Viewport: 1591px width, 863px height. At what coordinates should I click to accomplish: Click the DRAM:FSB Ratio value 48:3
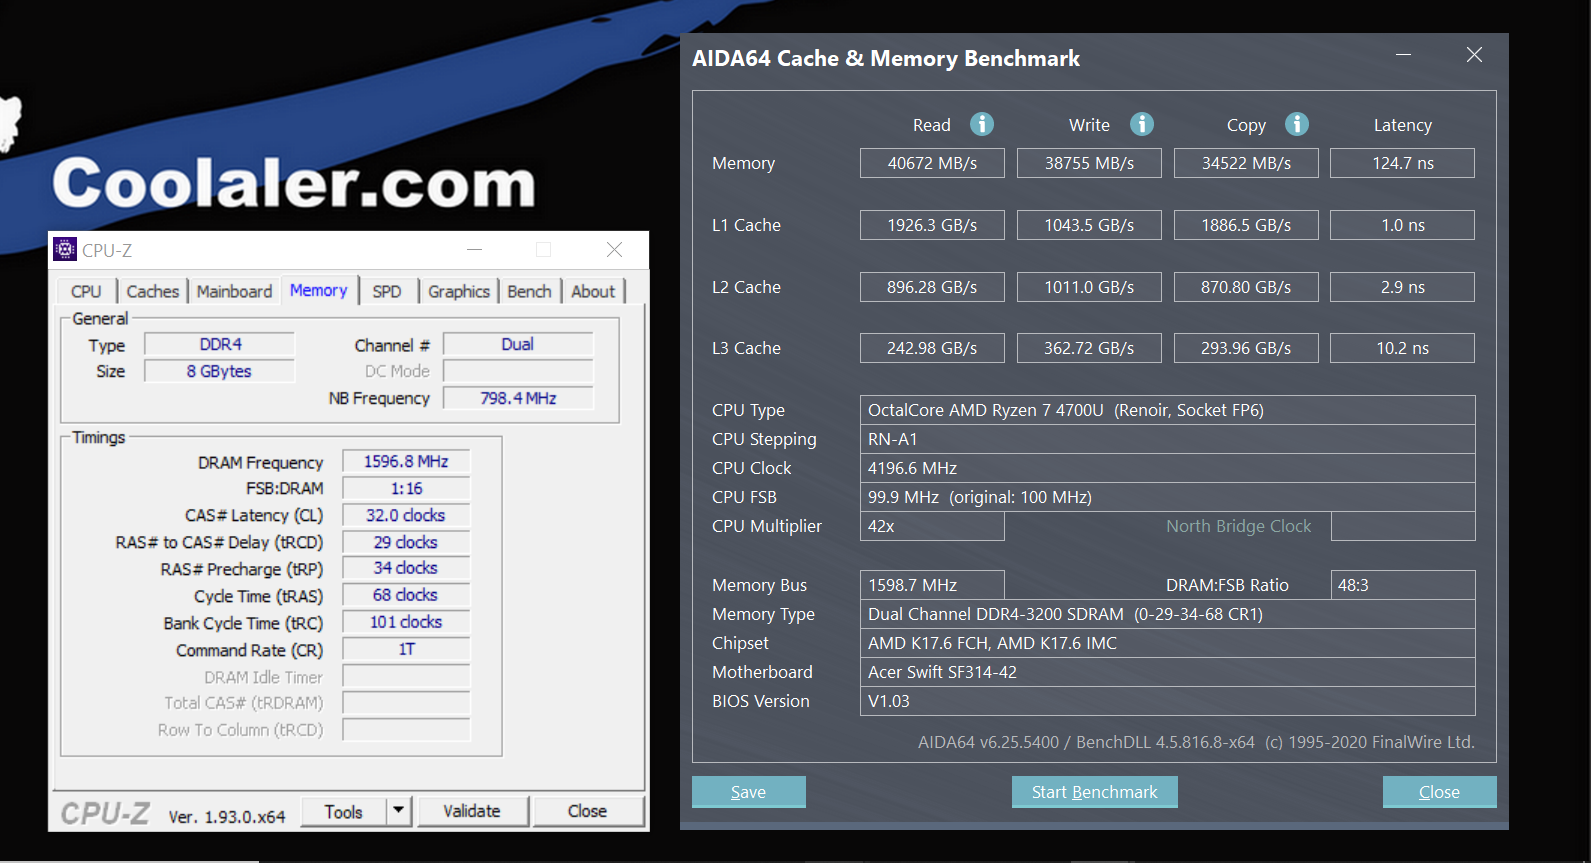coord(1403,585)
